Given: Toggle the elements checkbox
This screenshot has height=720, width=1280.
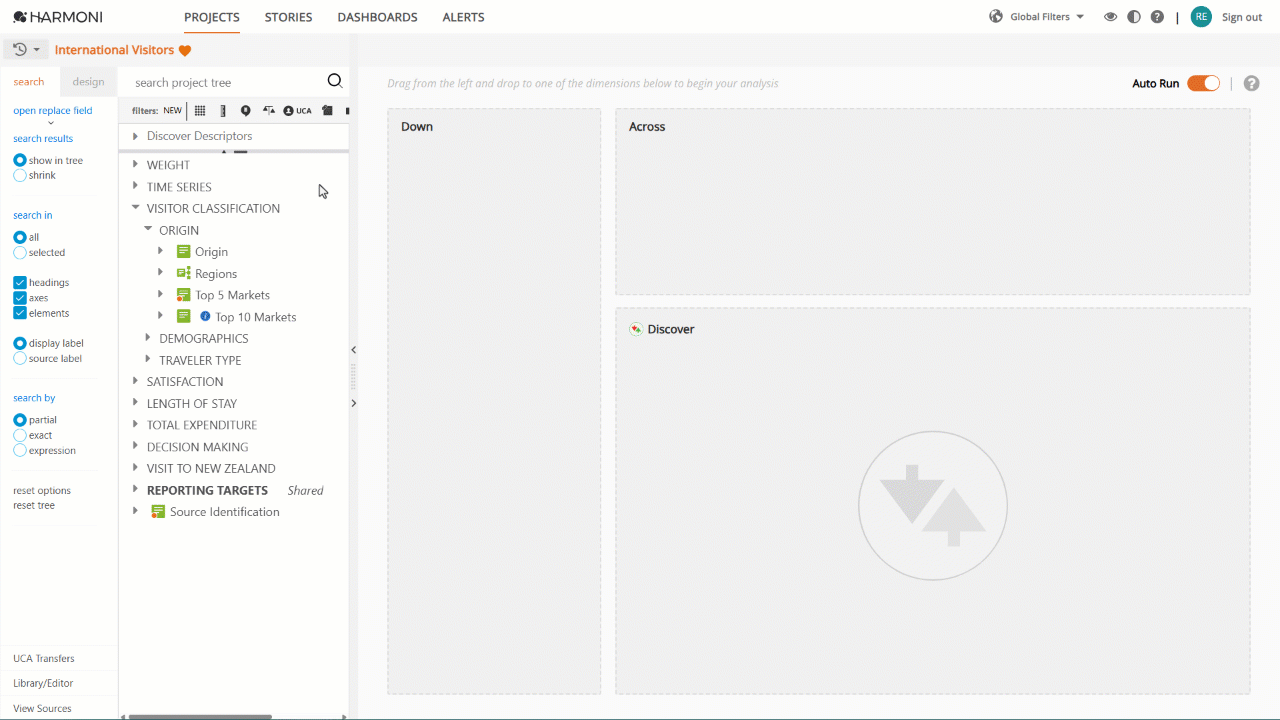Looking at the screenshot, I should tap(20, 313).
